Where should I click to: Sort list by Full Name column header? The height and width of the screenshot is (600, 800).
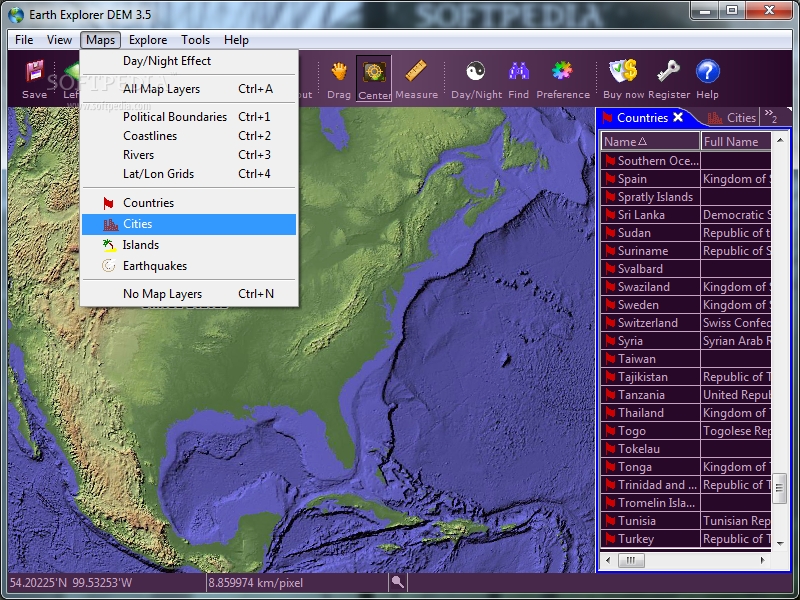tap(736, 141)
